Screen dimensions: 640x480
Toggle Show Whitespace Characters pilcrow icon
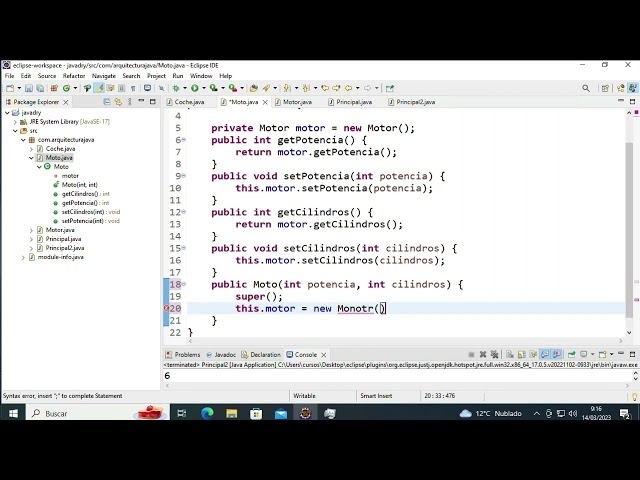click(x=133, y=88)
